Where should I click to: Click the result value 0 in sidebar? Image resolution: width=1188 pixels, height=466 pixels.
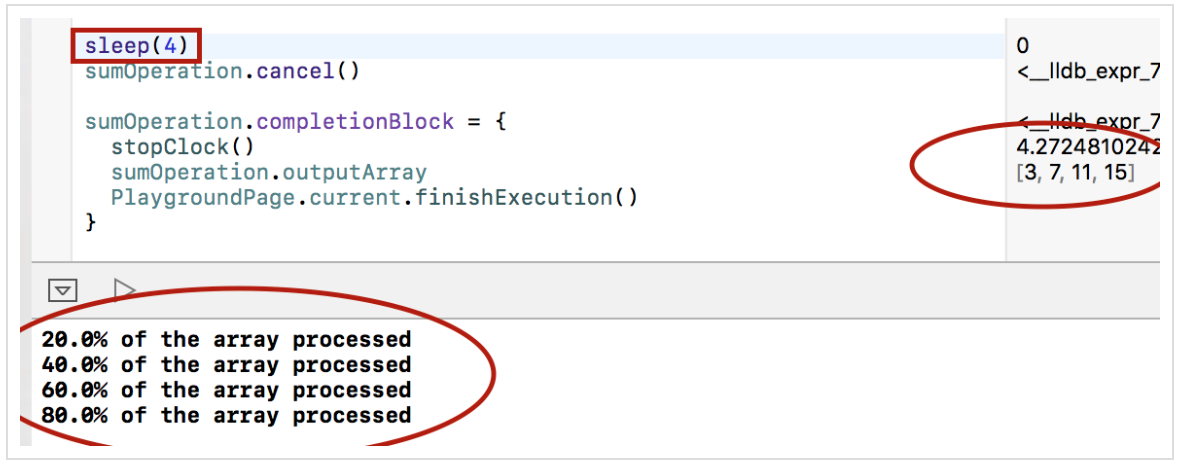pos(1022,46)
